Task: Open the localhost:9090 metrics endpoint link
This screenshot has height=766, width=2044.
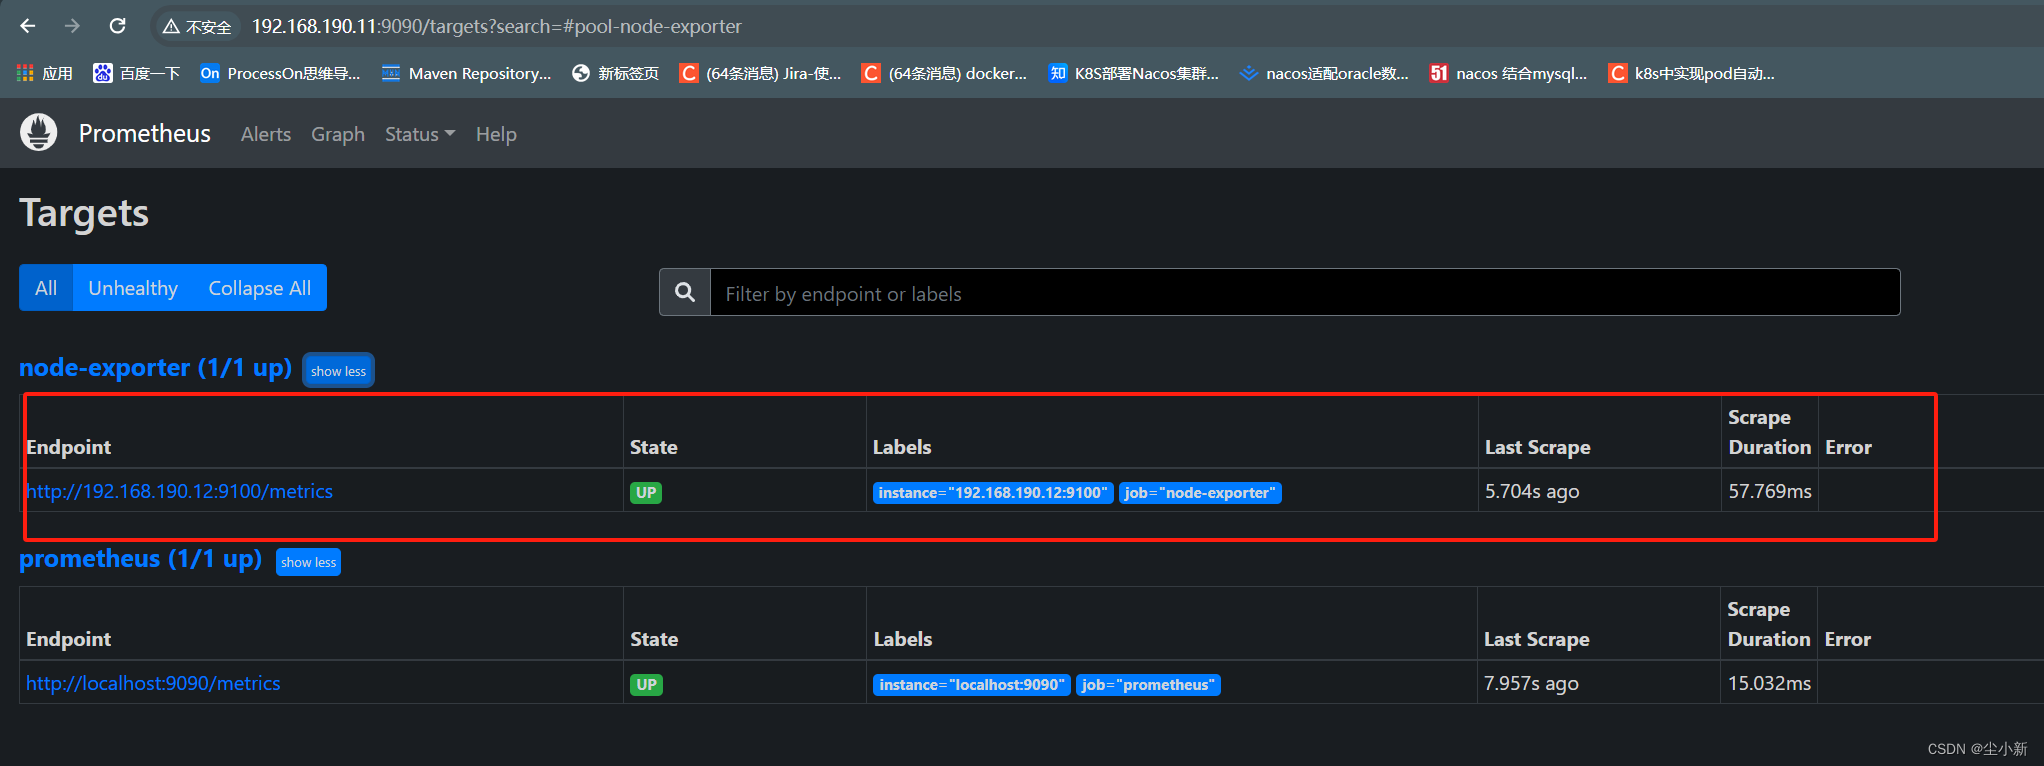Action: pos(153,683)
